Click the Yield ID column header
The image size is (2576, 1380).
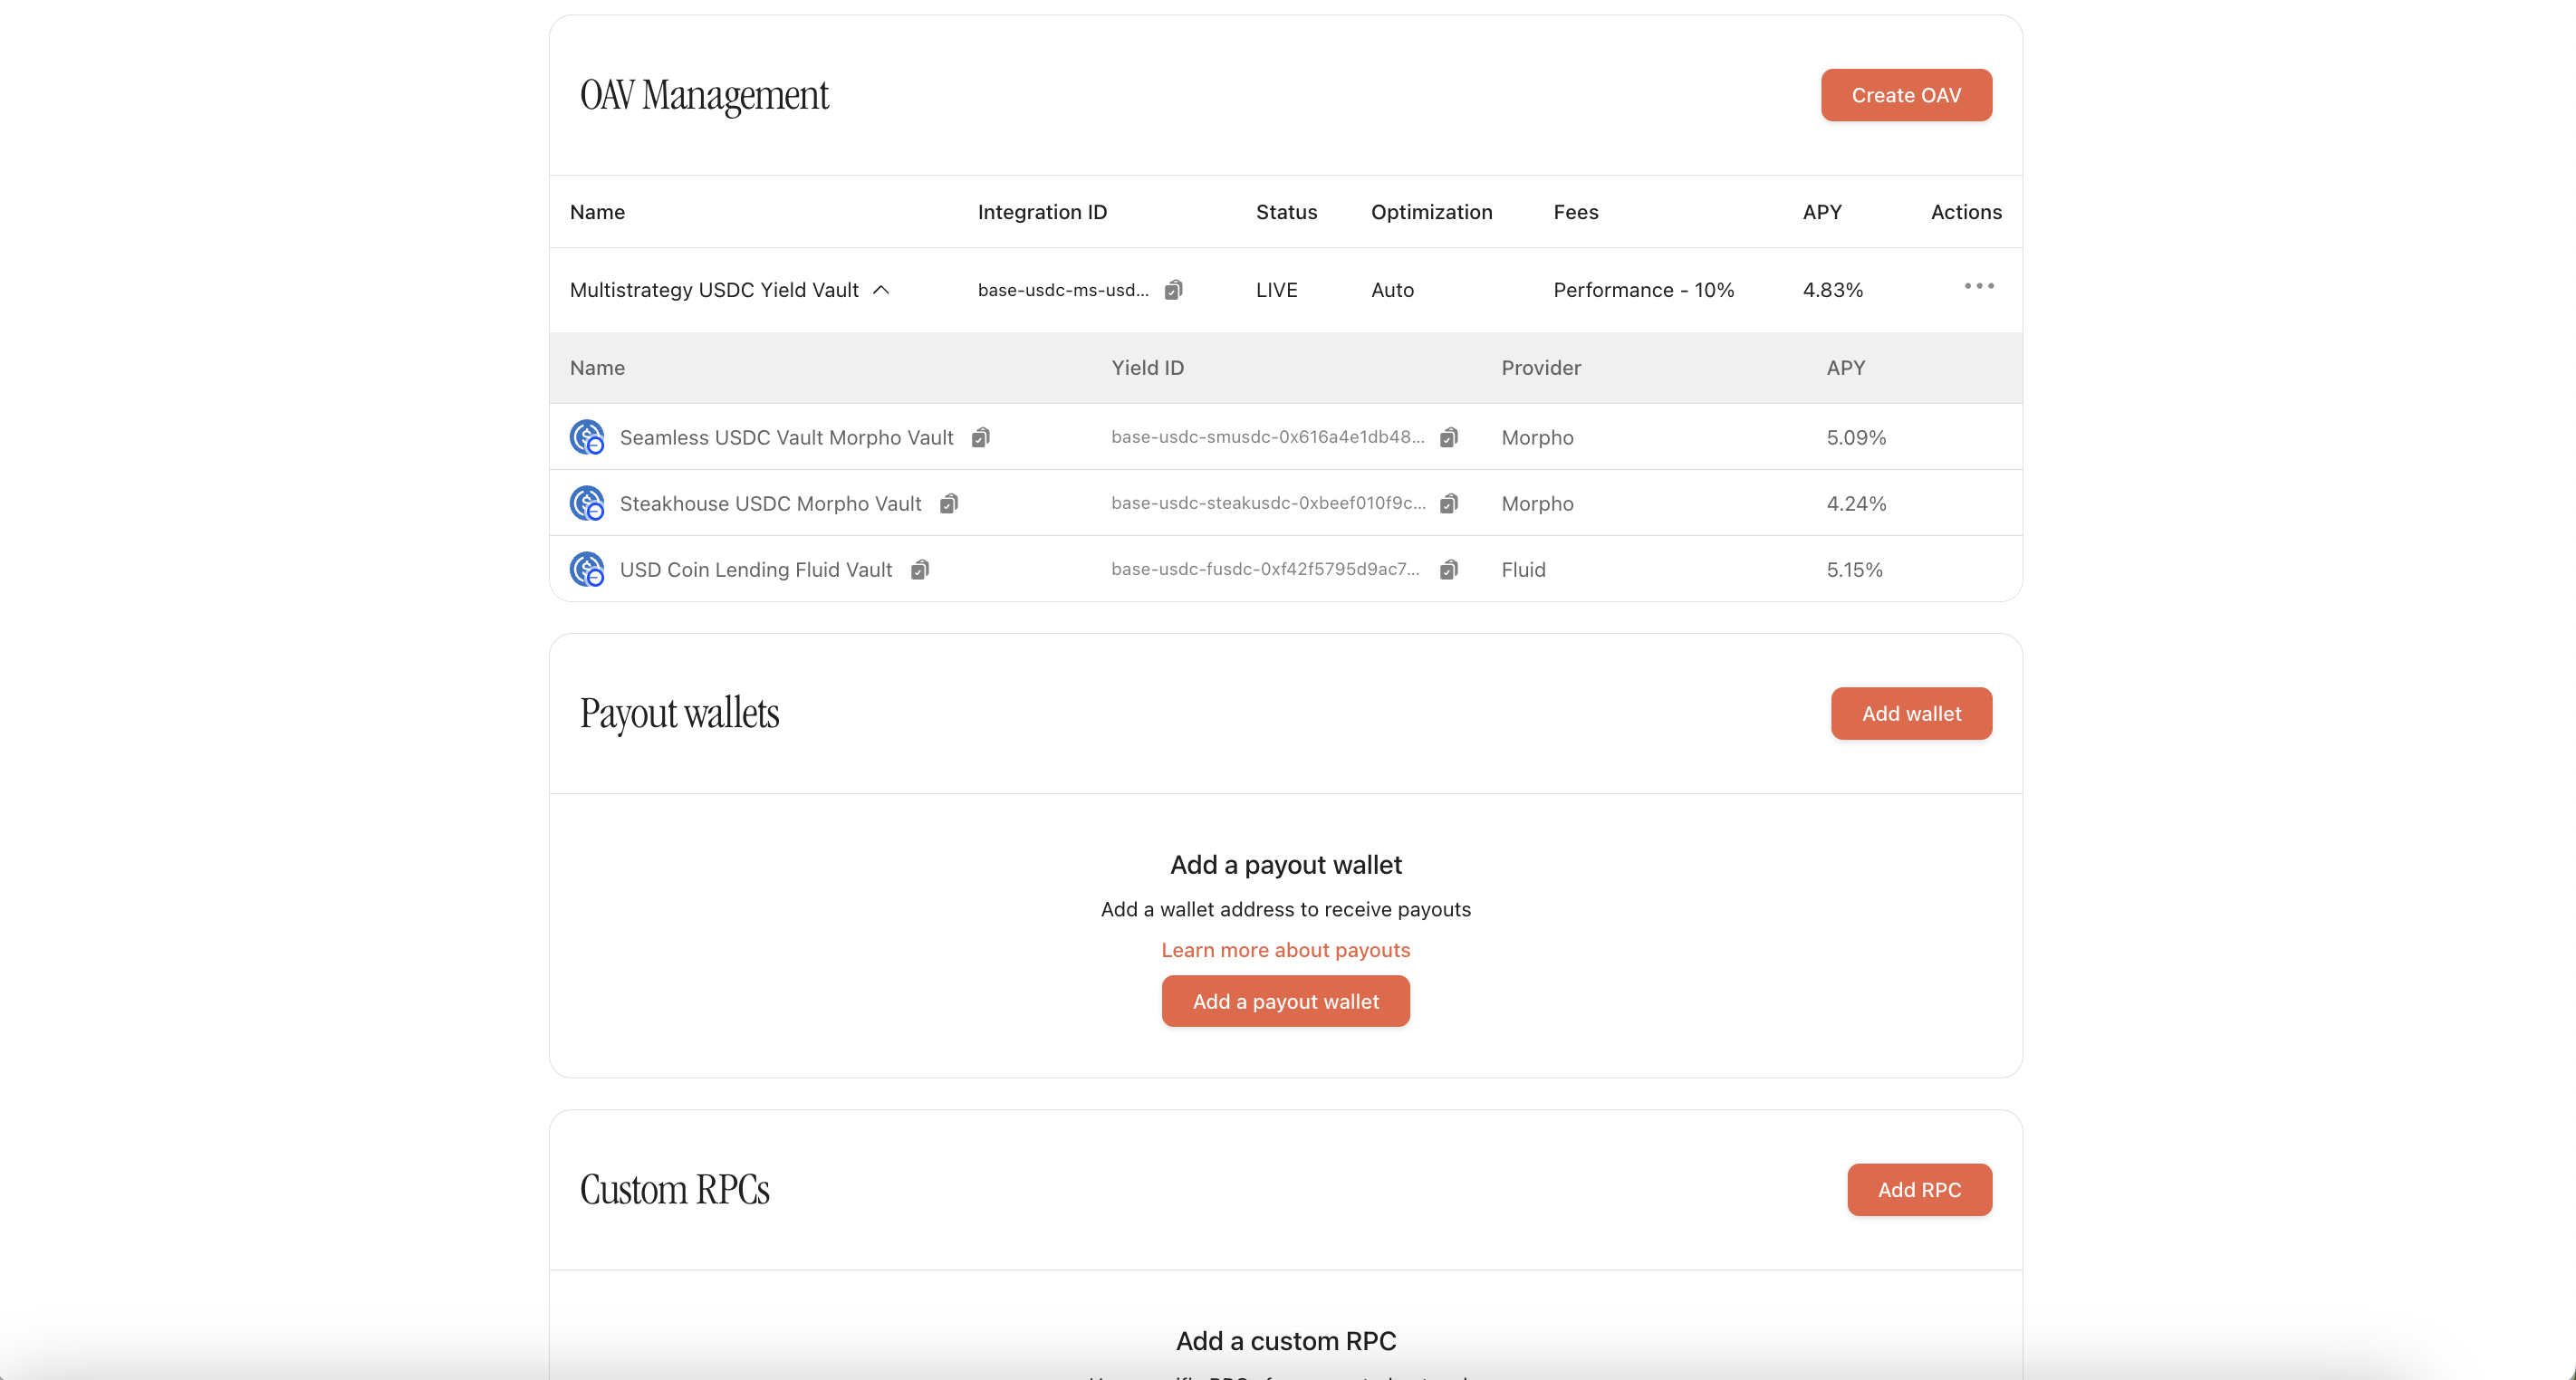[1147, 368]
